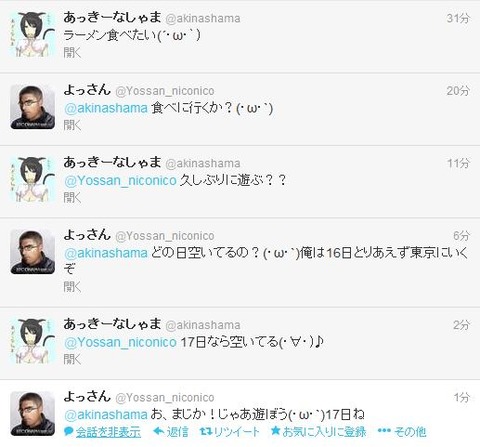The image size is (480, 447).
Task: Expand the 11分 akinashama tweet with 開く
Action: pyautogui.click(x=72, y=198)
